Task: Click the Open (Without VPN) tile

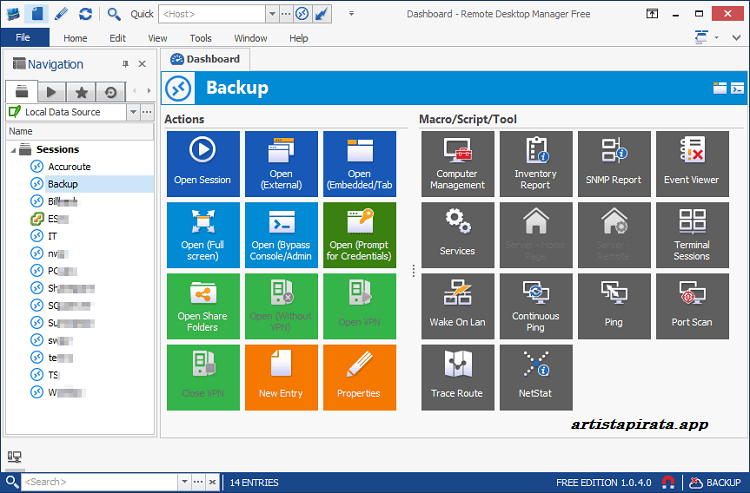Action: pos(281,306)
